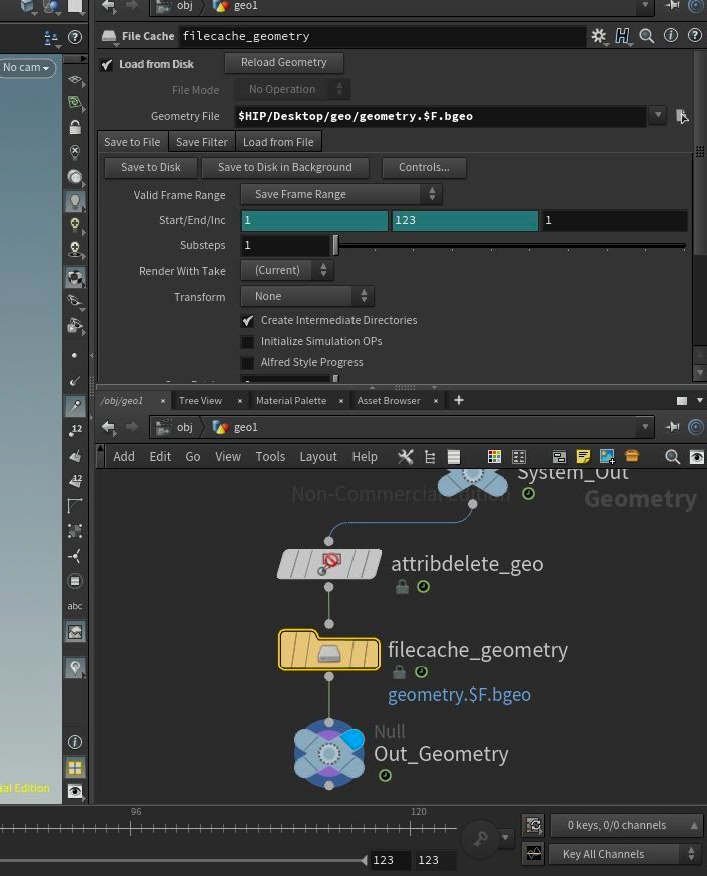Uncheck Create Intermediate Directories
This screenshot has width=707, height=876.
point(248,321)
